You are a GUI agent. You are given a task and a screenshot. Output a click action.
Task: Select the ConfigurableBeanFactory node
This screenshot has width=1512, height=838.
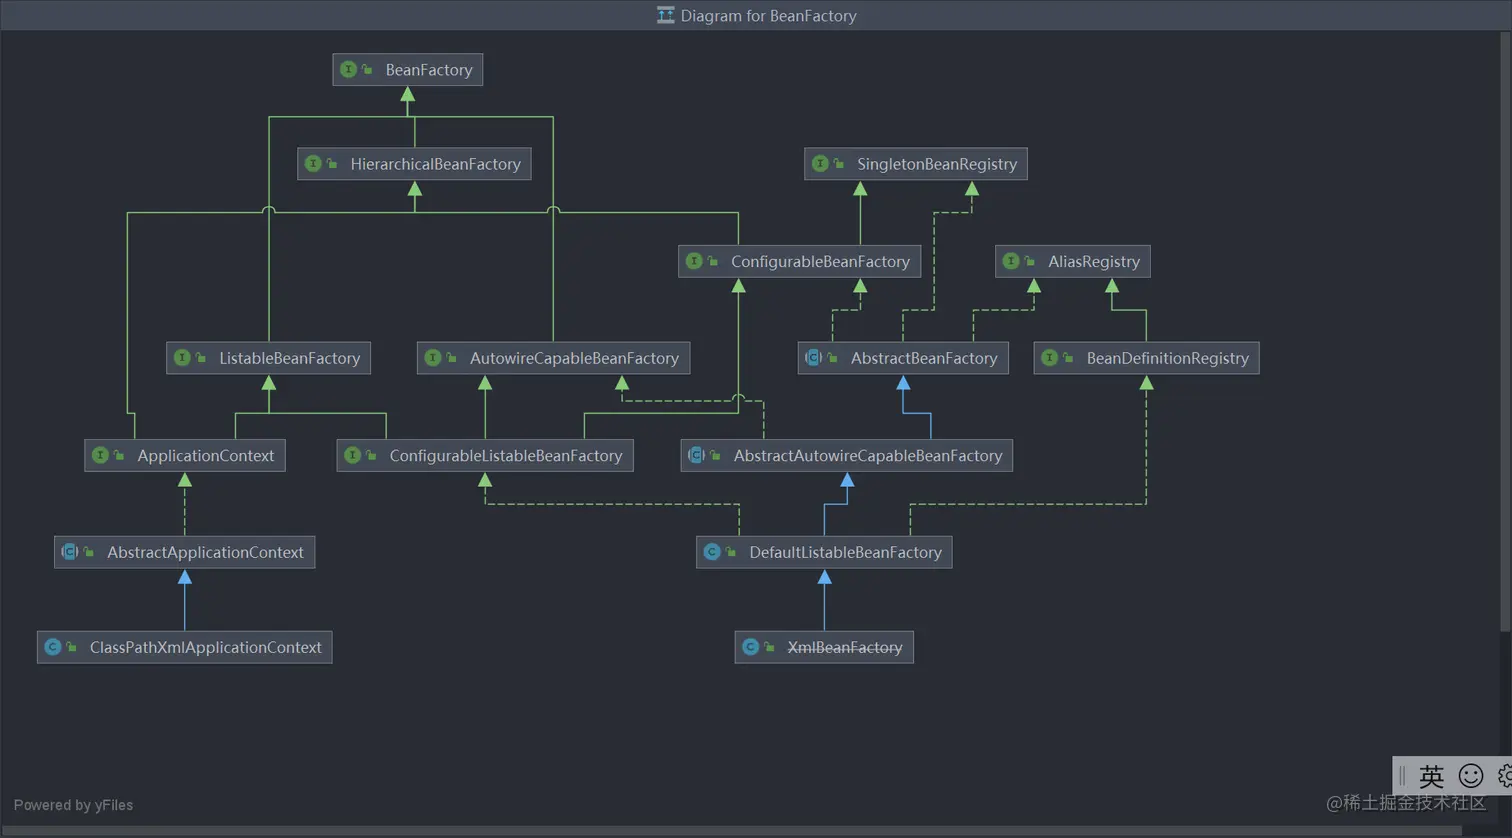coord(799,261)
